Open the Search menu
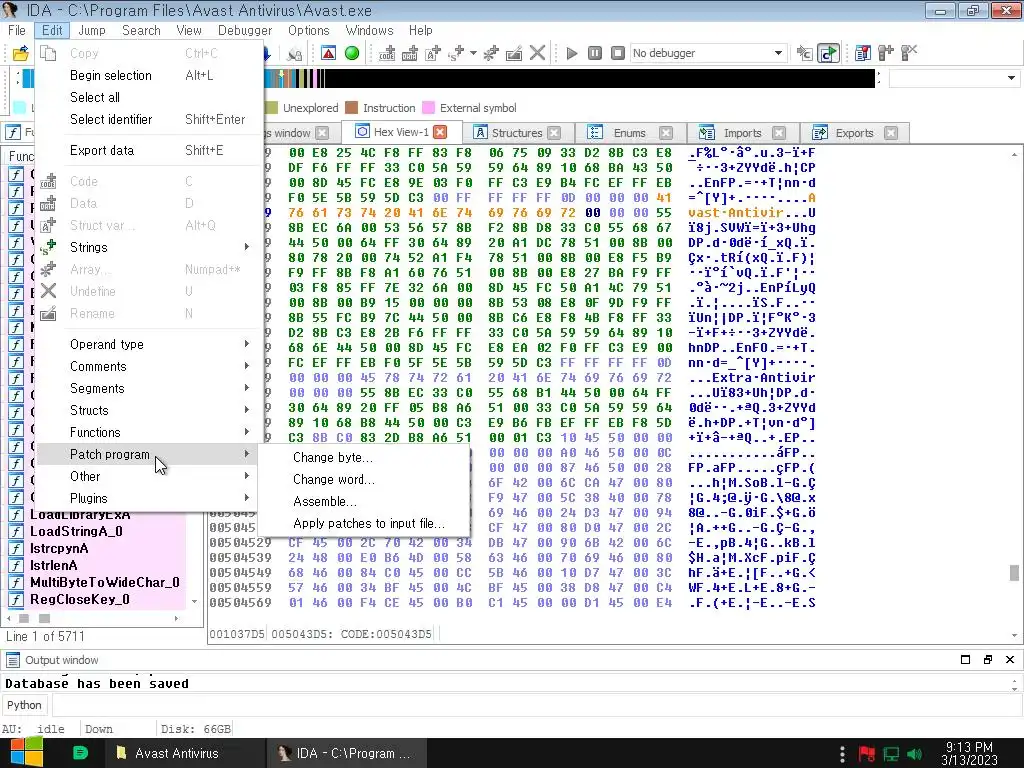1024x768 pixels. pyautogui.click(x=141, y=30)
